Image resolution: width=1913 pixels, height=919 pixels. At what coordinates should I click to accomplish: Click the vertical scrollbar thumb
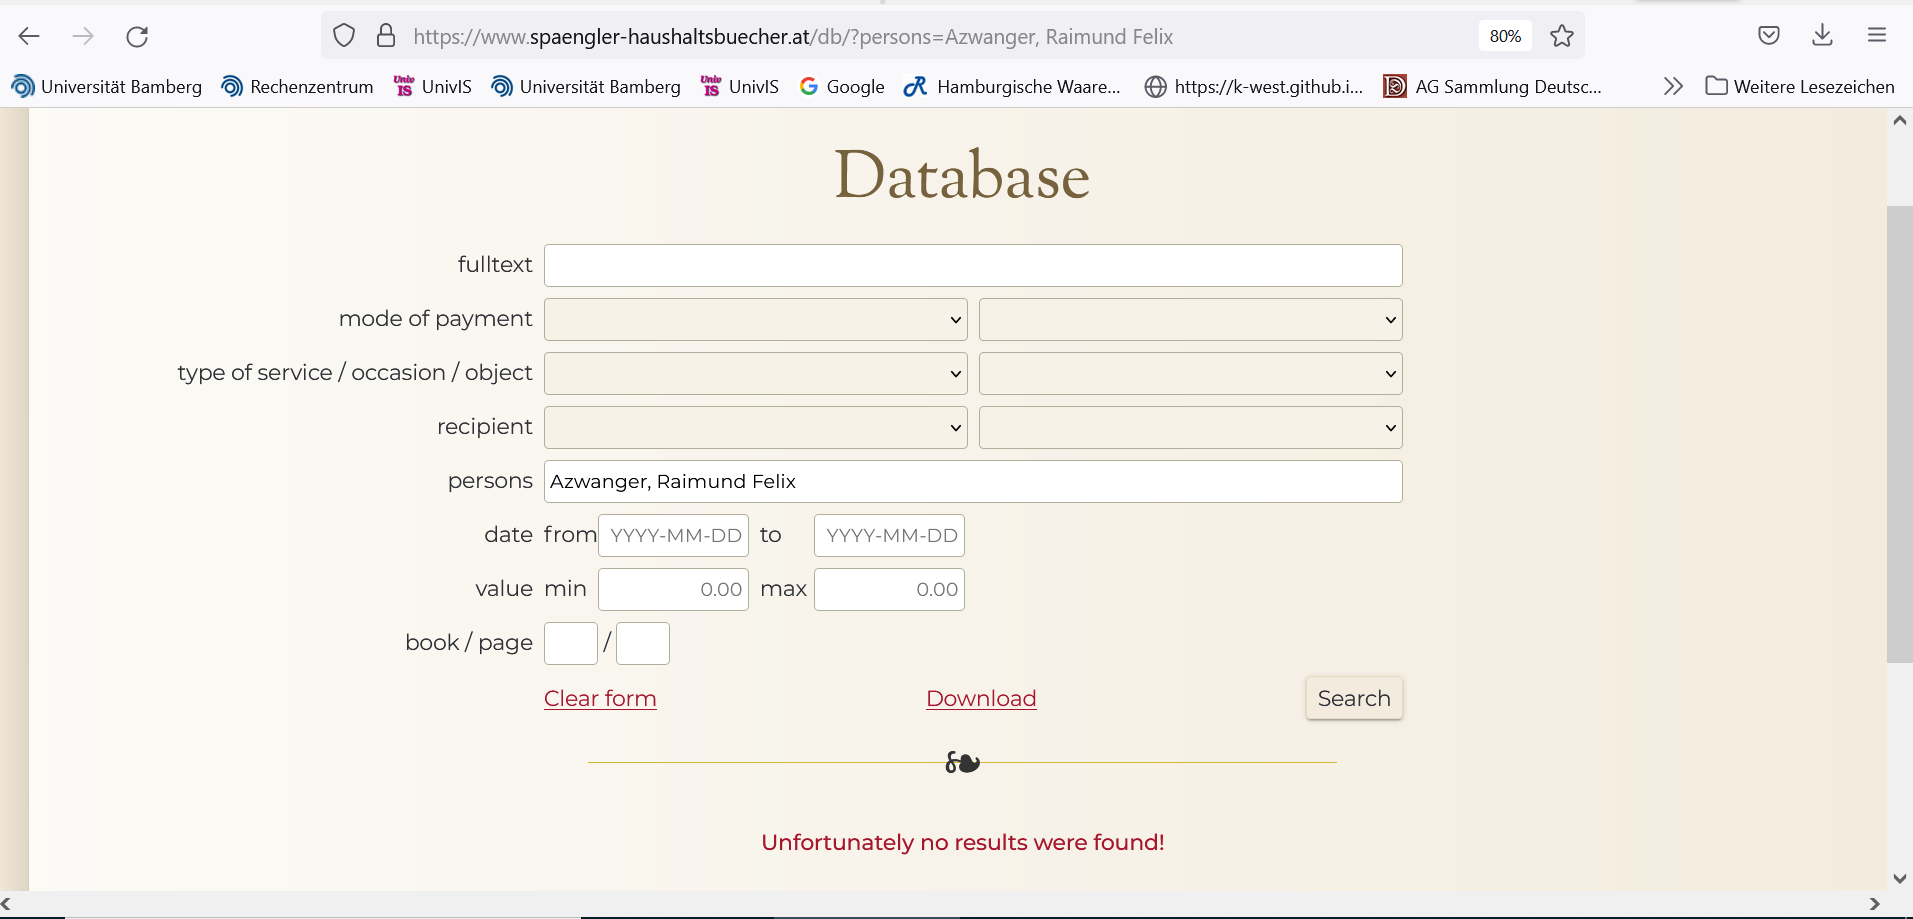[x=1899, y=434]
